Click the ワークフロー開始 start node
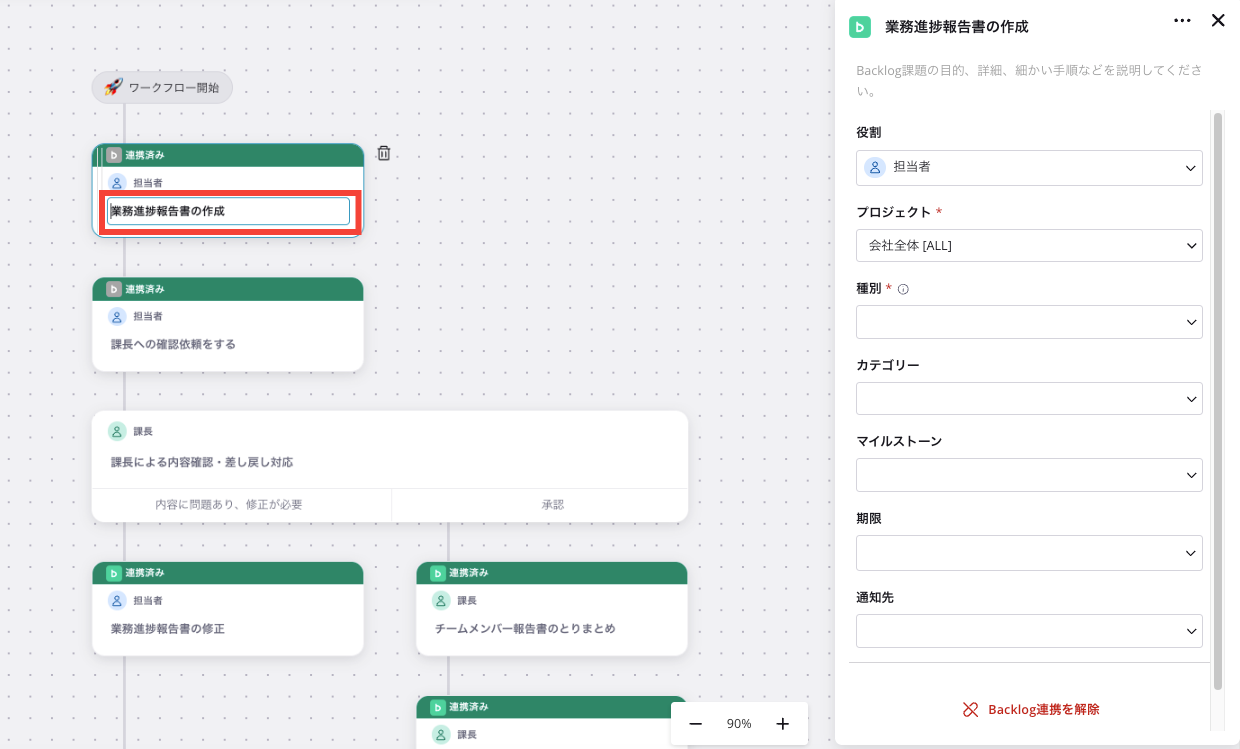Viewport: 1240px width, 749px height. pos(162,87)
